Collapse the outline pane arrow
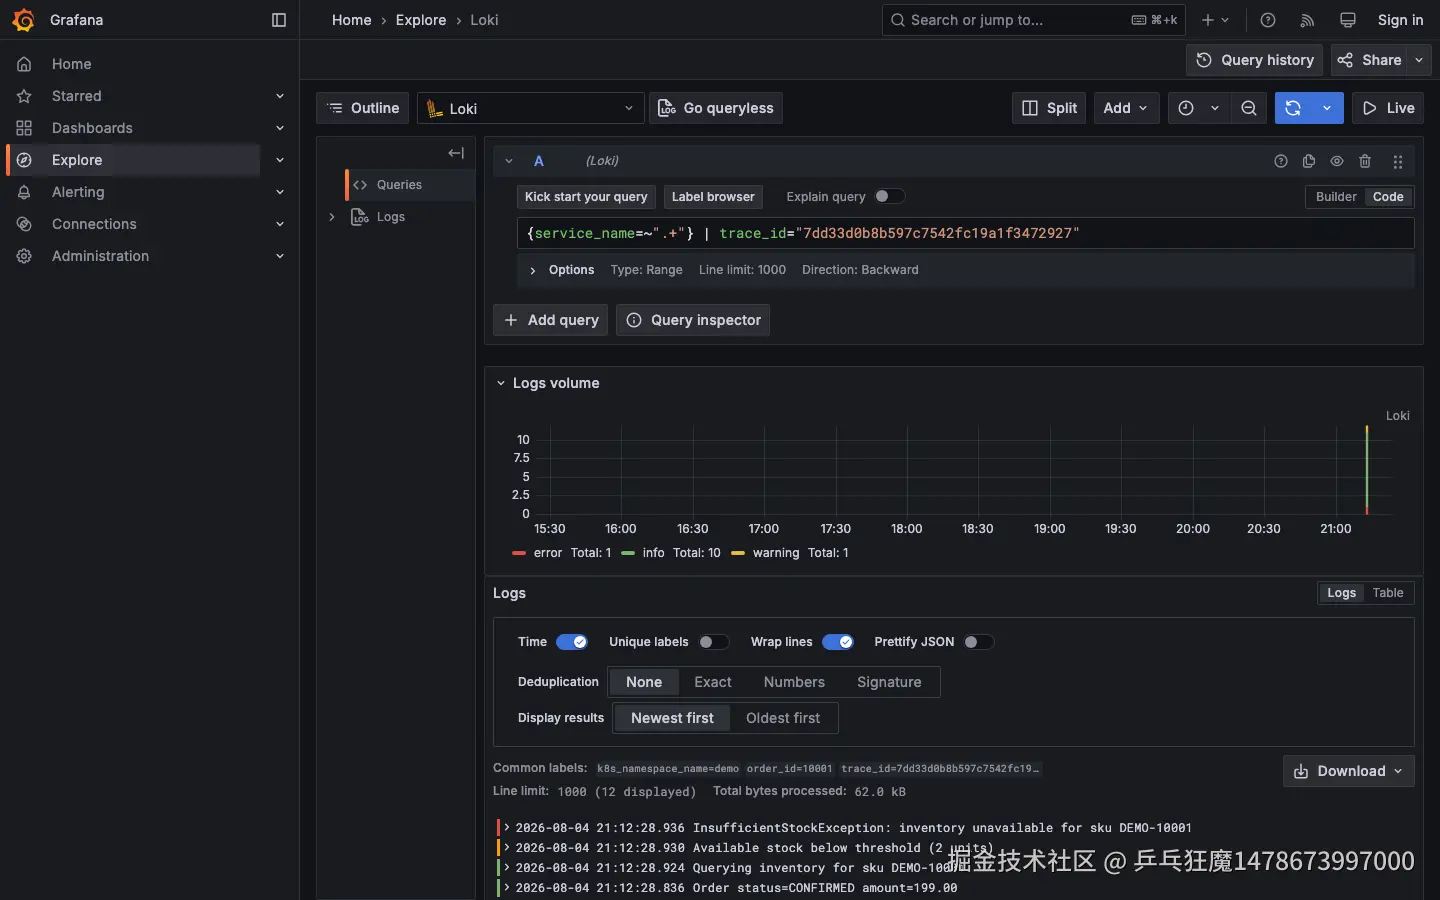Image resolution: width=1440 pixels, height=900 pixels. pos(456,153)
